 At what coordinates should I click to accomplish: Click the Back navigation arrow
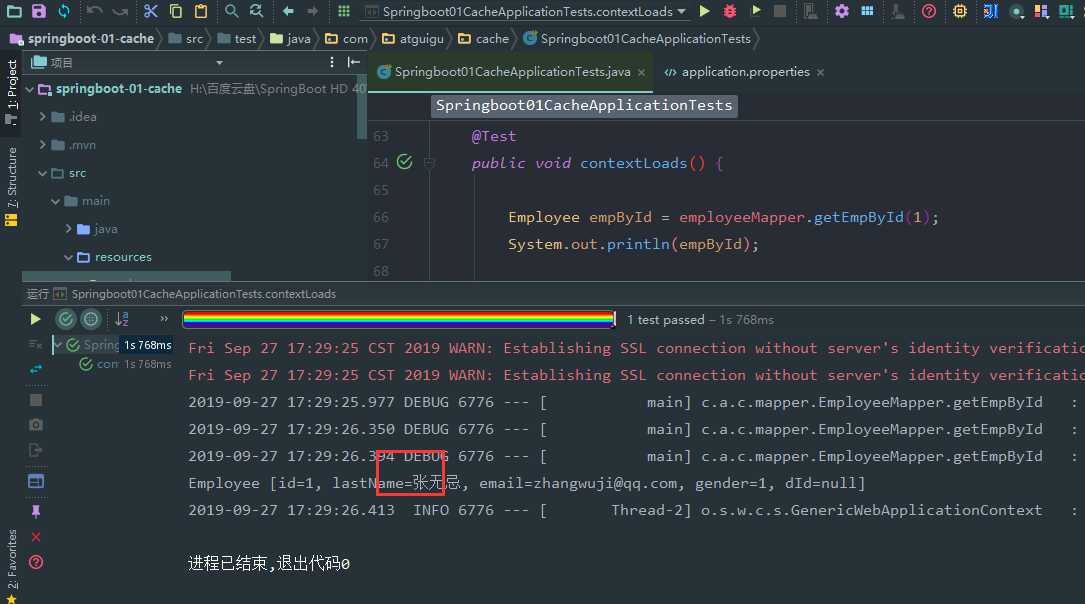click(x=288, y=11)
